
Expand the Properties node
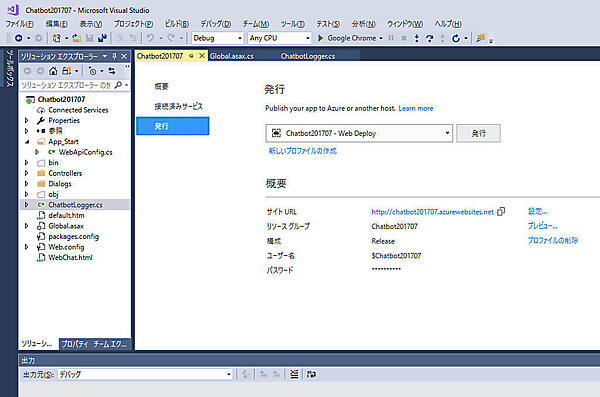[26, 120]
